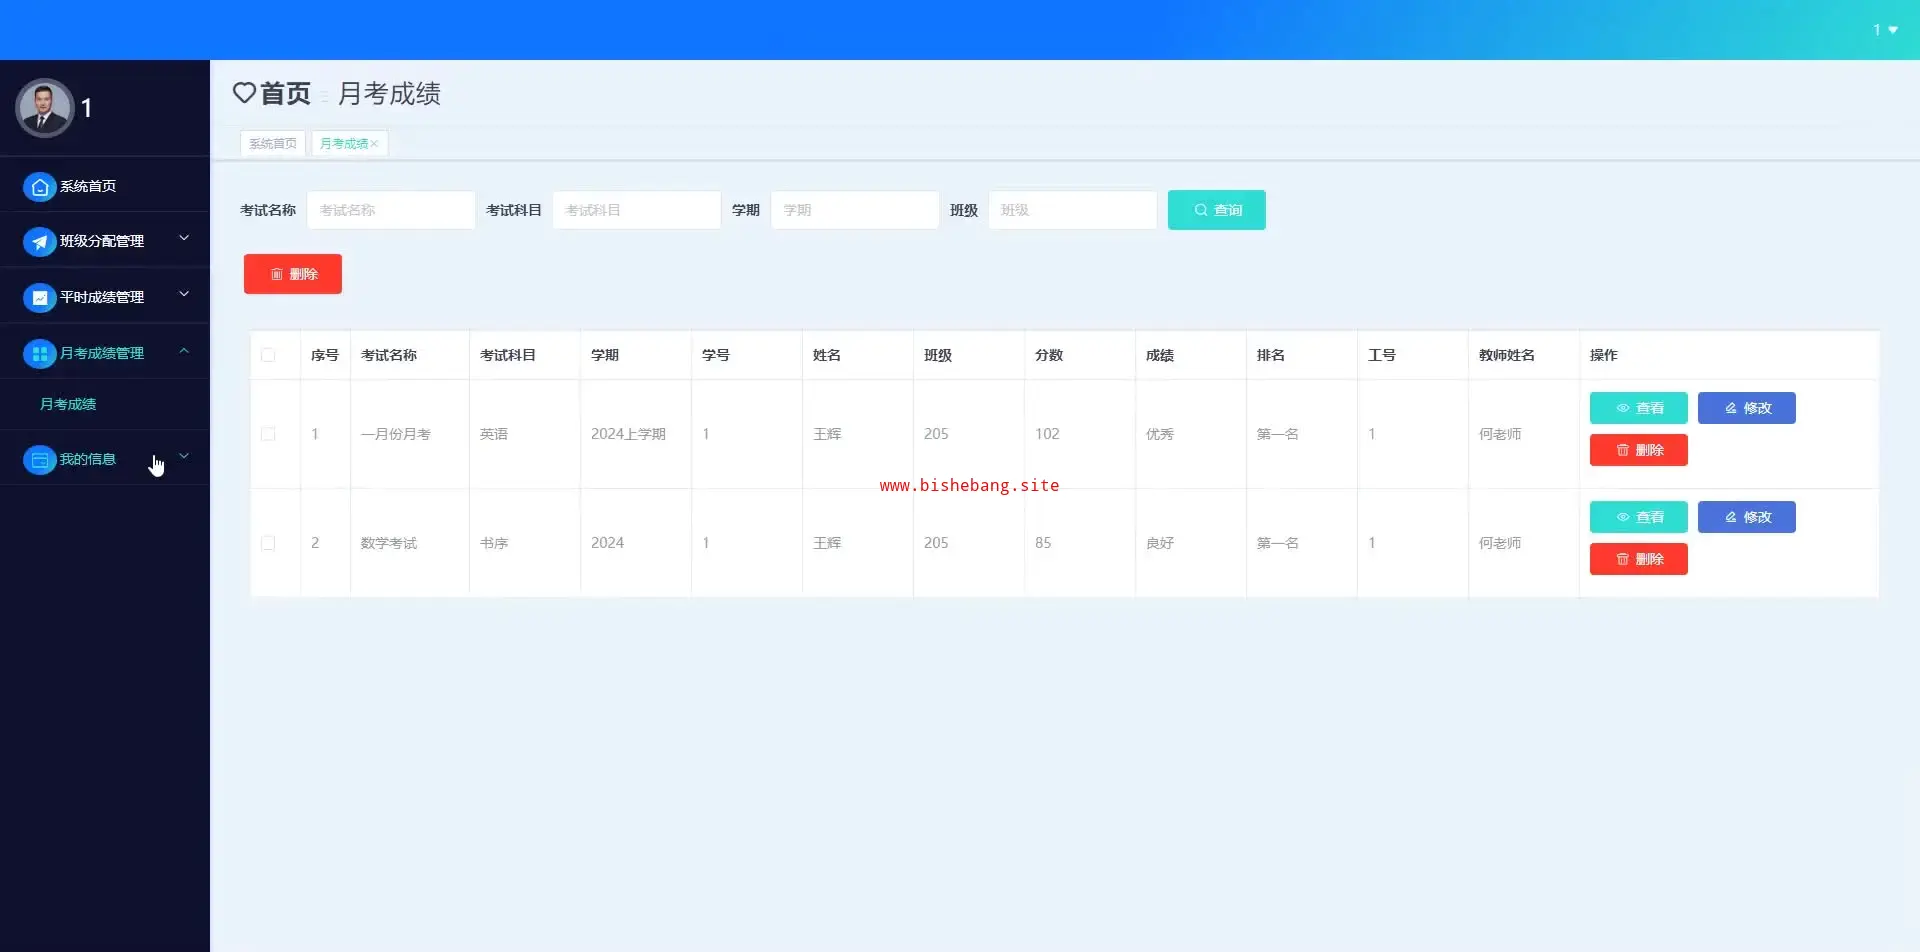Image resolution: width=1920 pixels, height=952 pixels.
Task: View details of the 数学考试 record
Action: (x=1639, y=517)
